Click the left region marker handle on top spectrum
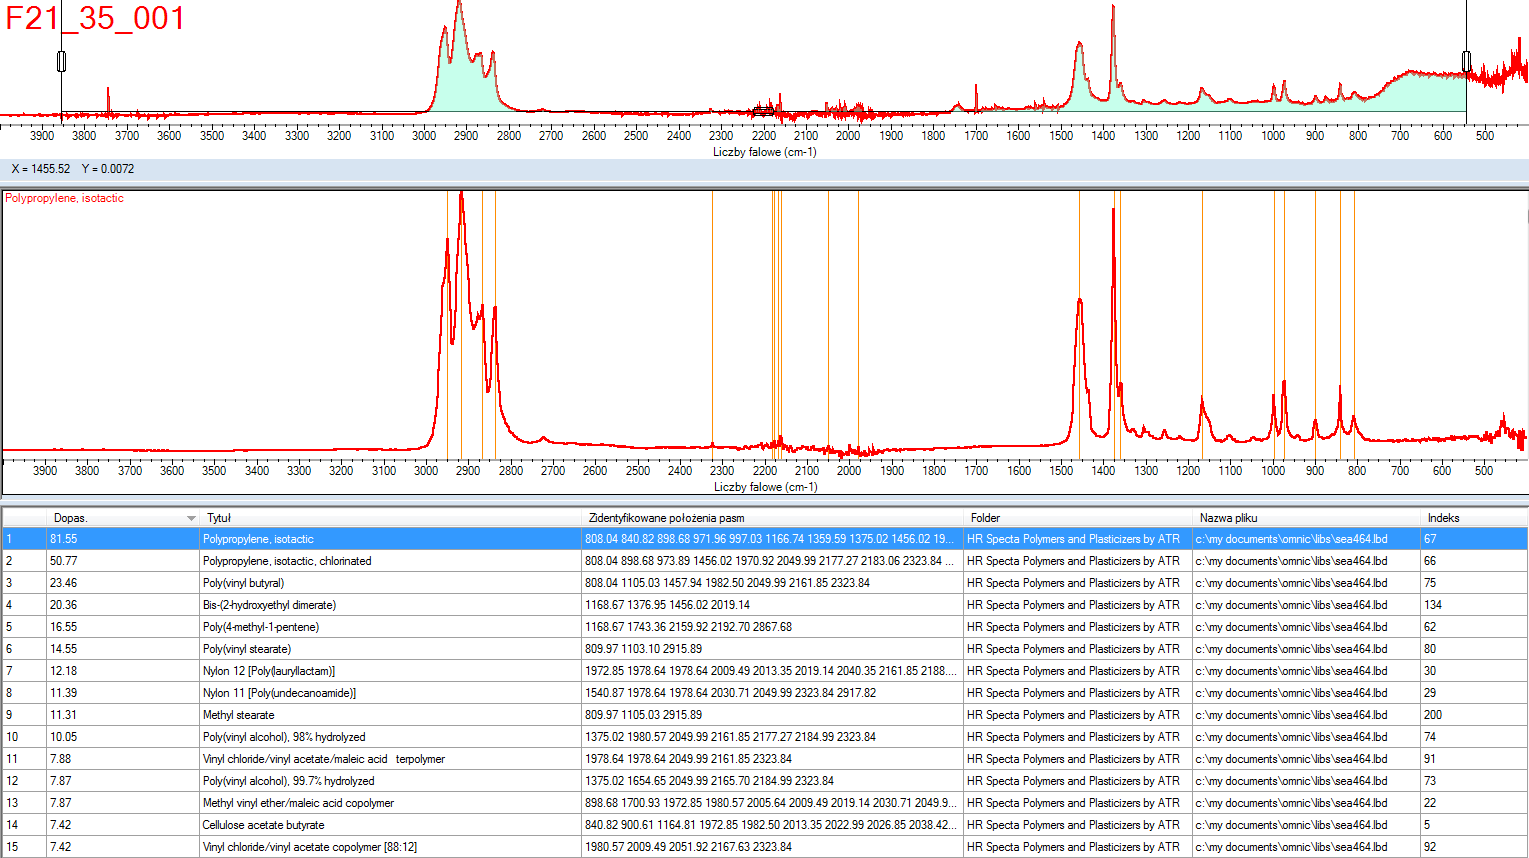Image resolution: width=1529 pixels, height=858 pixels. pos(61,62)
